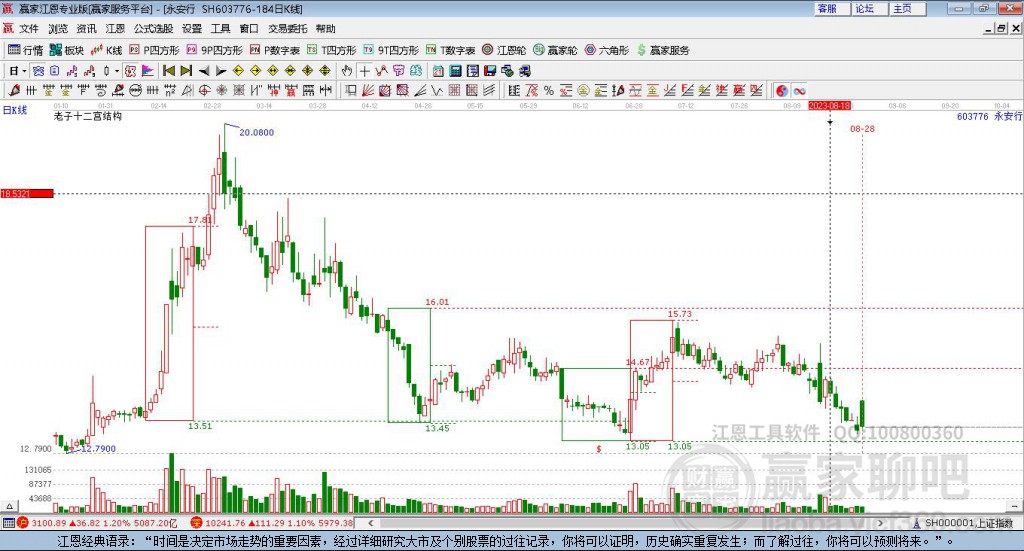This screenshot has width=1024, height=551.
Task: Click the 12.7900 low price label
Action: 99,449
